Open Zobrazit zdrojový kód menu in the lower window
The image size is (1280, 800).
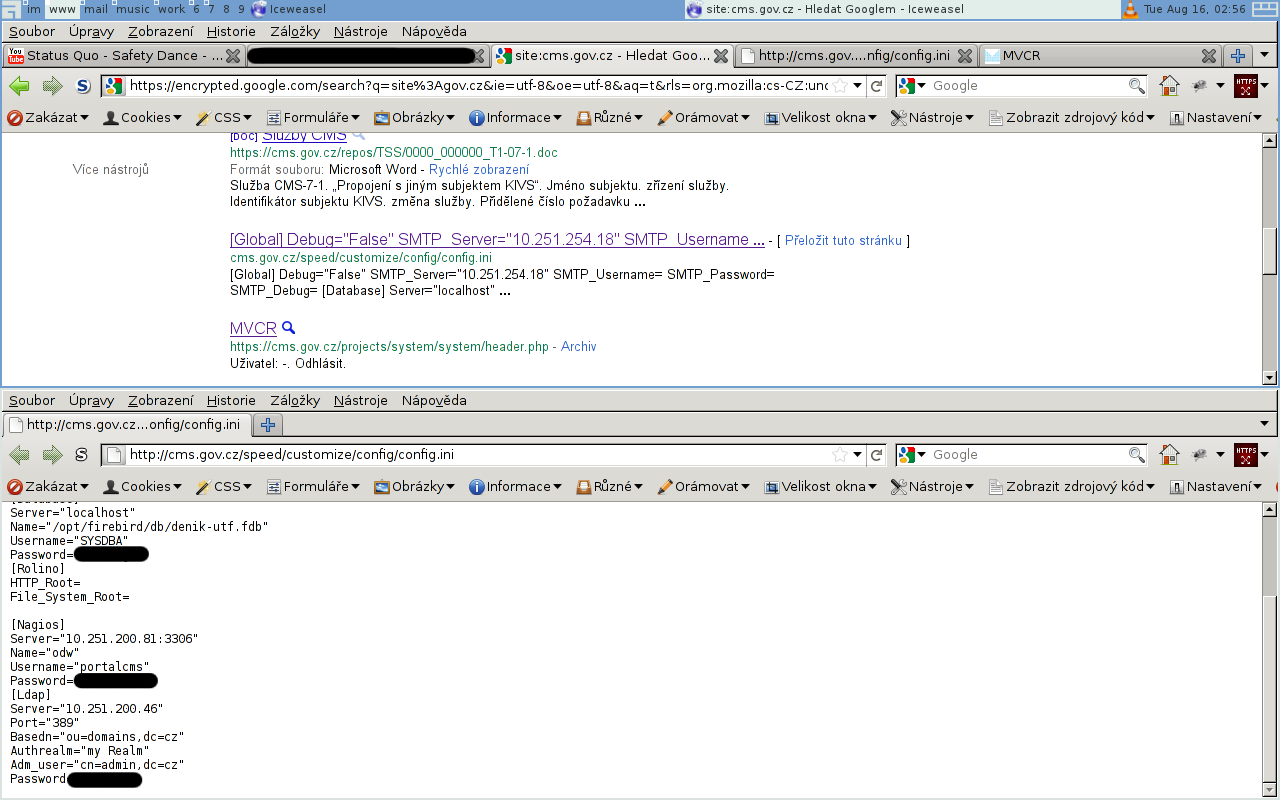[1071, 487]
